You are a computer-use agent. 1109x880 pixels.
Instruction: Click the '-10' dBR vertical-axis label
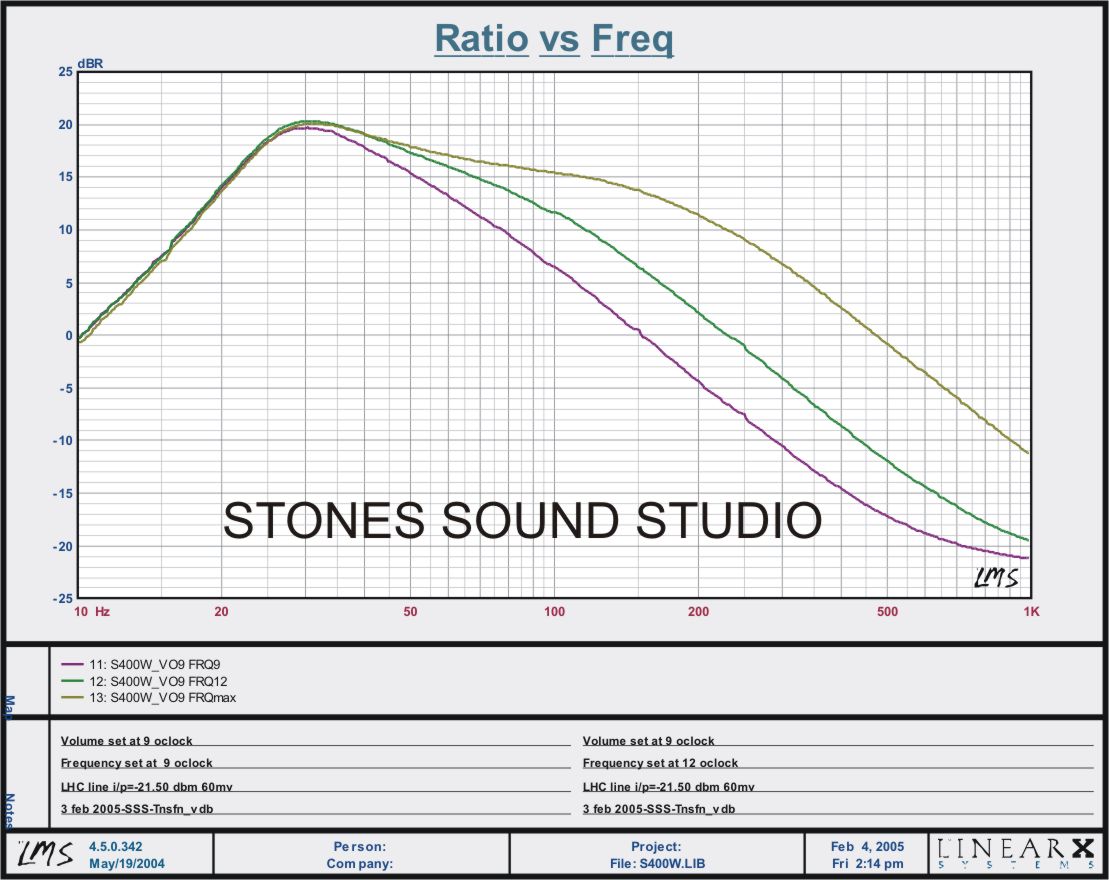pos(62,441)
